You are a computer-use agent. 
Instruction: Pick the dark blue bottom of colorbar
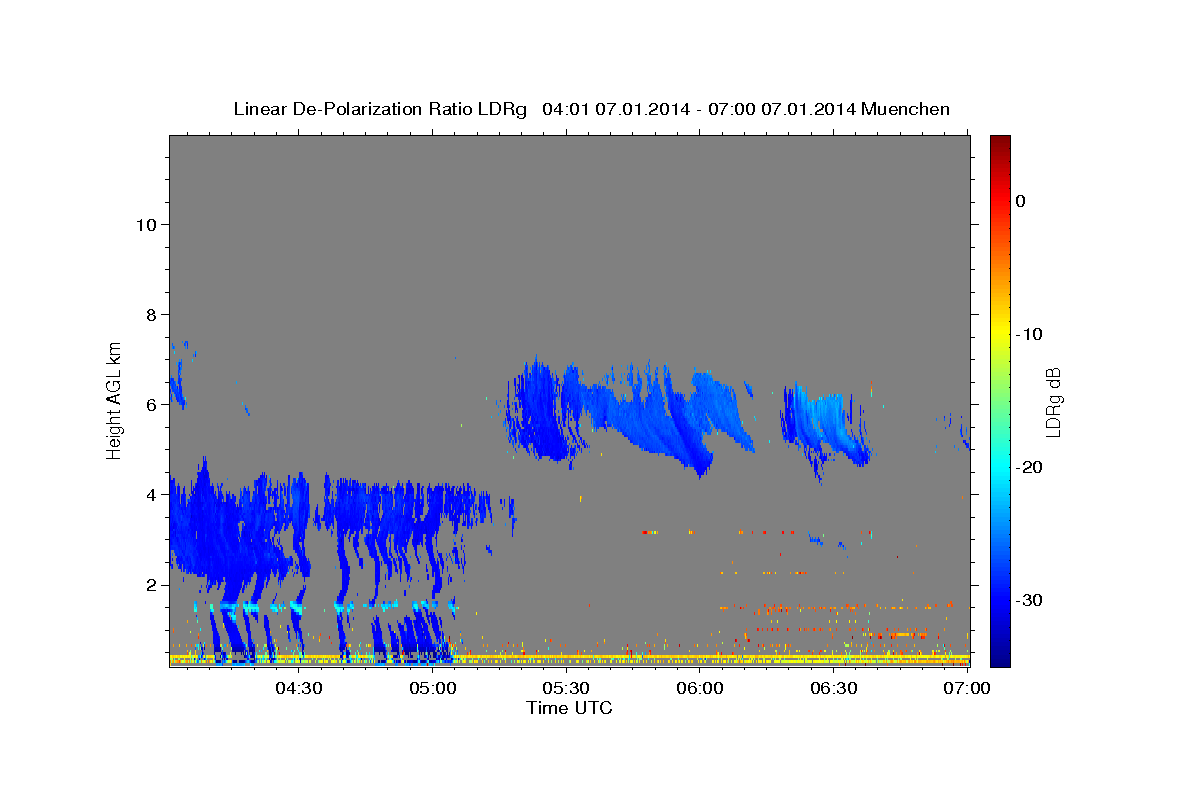coord(999,658)
